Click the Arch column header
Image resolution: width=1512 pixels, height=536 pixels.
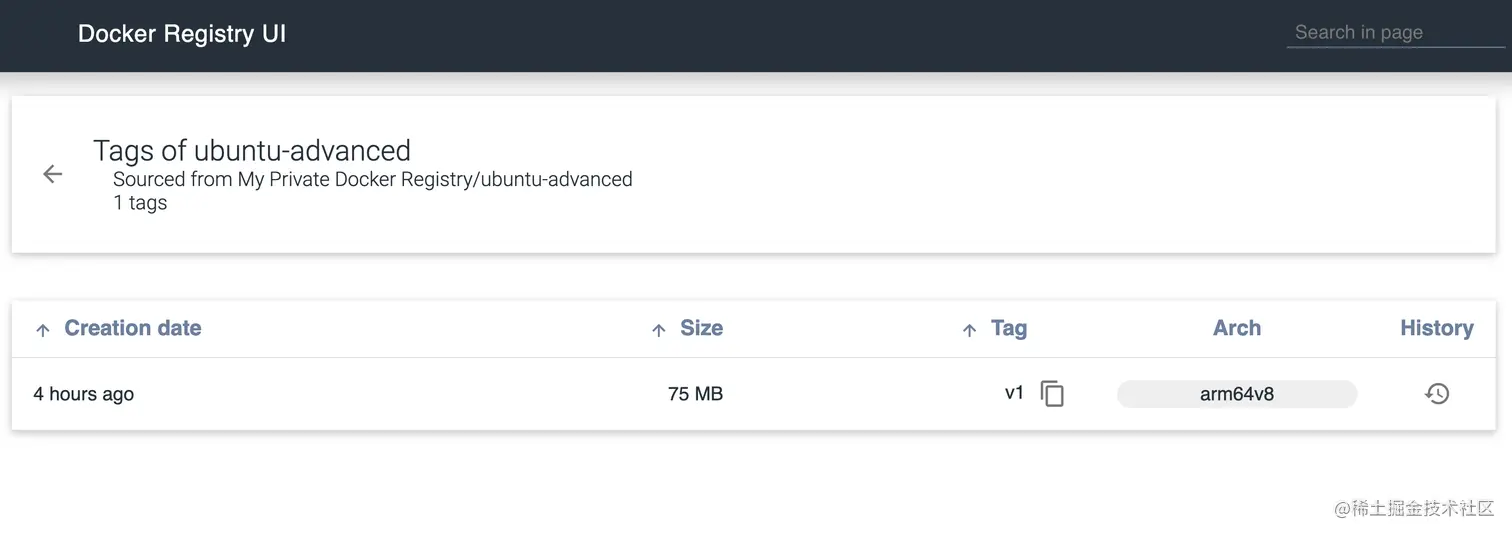(x=1237, y=328)
